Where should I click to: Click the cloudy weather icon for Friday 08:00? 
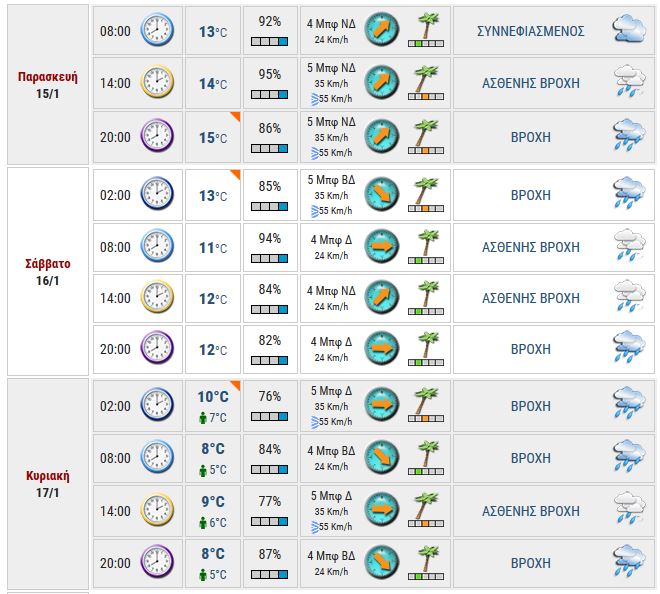click(x=629, y=29)
